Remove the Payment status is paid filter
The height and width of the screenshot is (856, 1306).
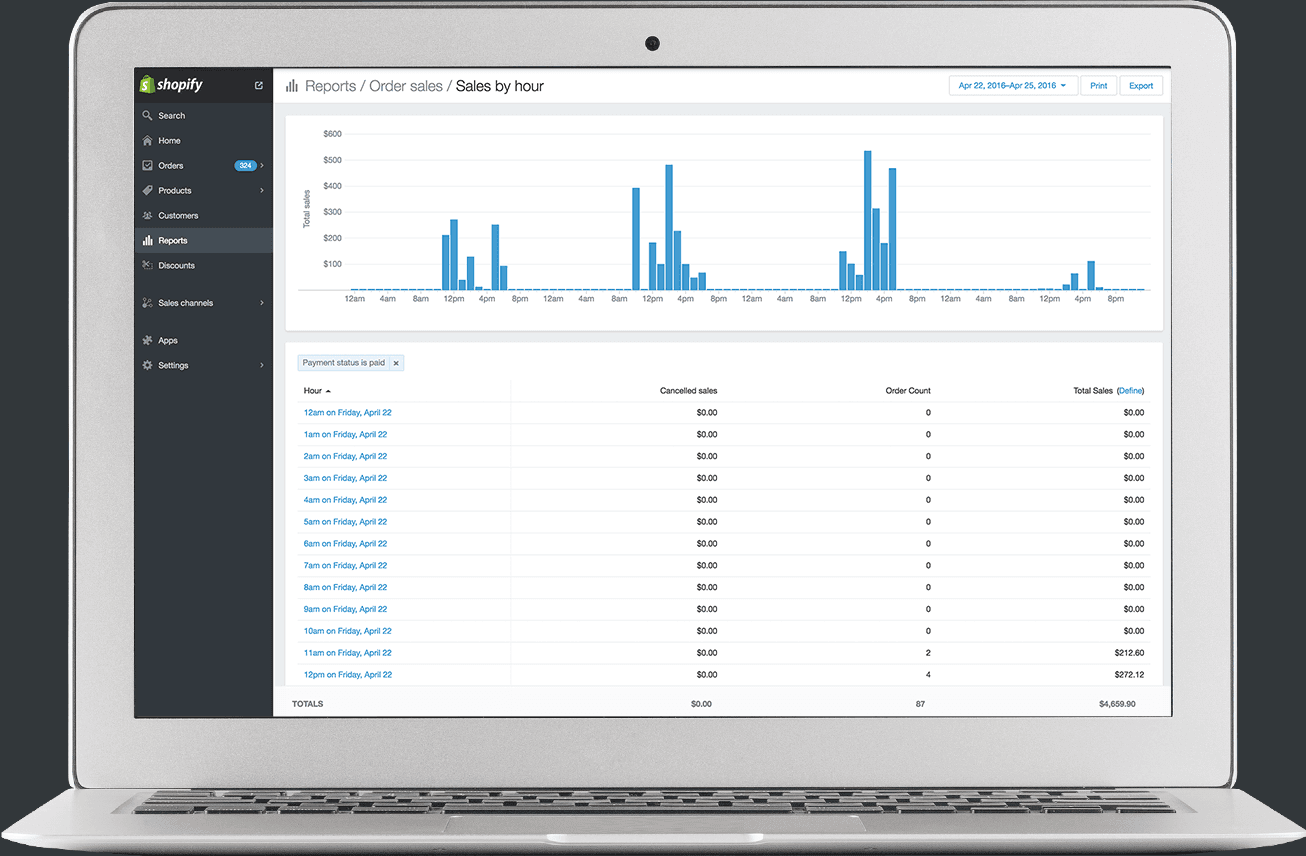tap(396, 363)
